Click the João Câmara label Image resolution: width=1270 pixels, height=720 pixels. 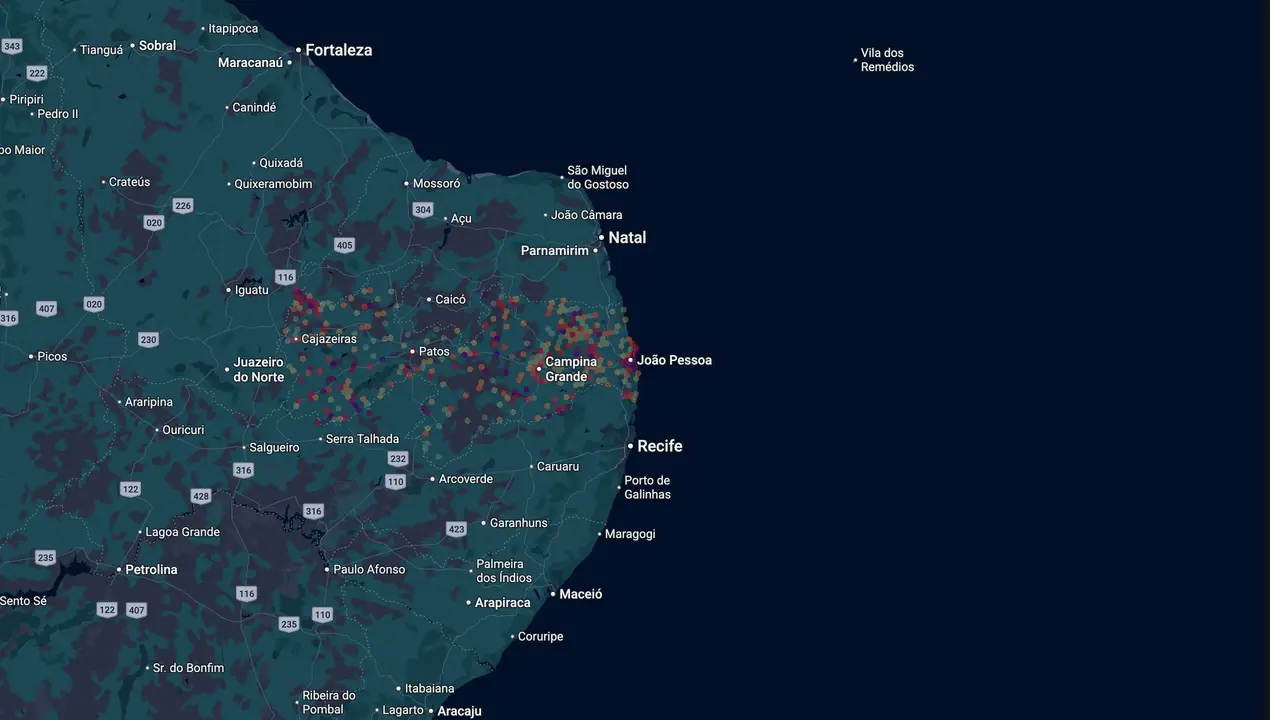tap(587, 215)
